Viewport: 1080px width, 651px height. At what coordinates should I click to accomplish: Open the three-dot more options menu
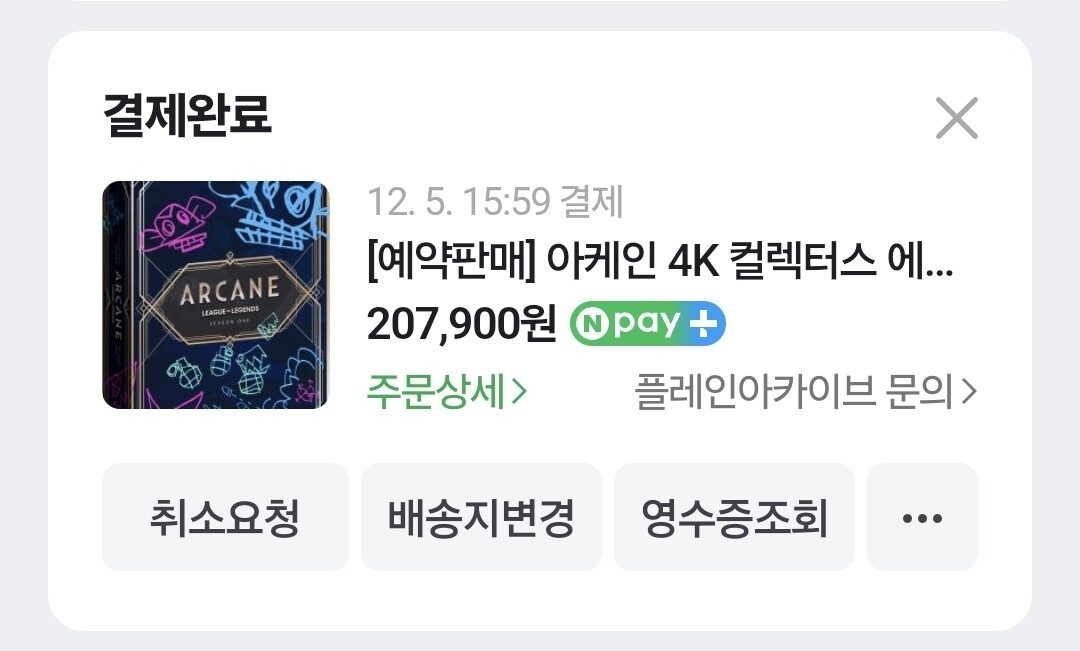tap(922, 517)
